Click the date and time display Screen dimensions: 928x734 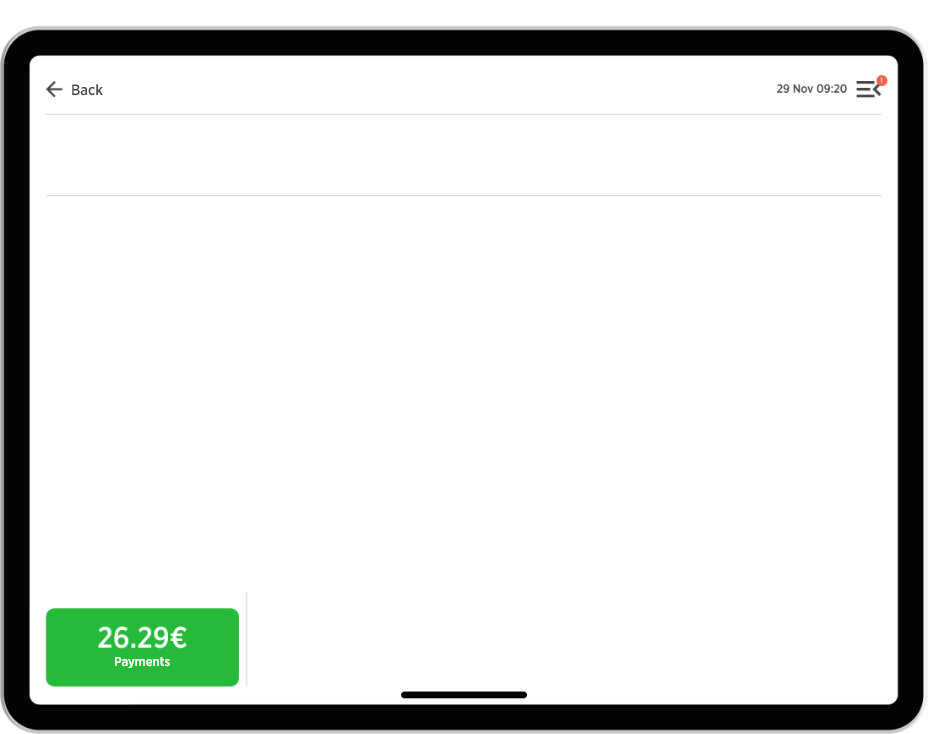(811, 89)
